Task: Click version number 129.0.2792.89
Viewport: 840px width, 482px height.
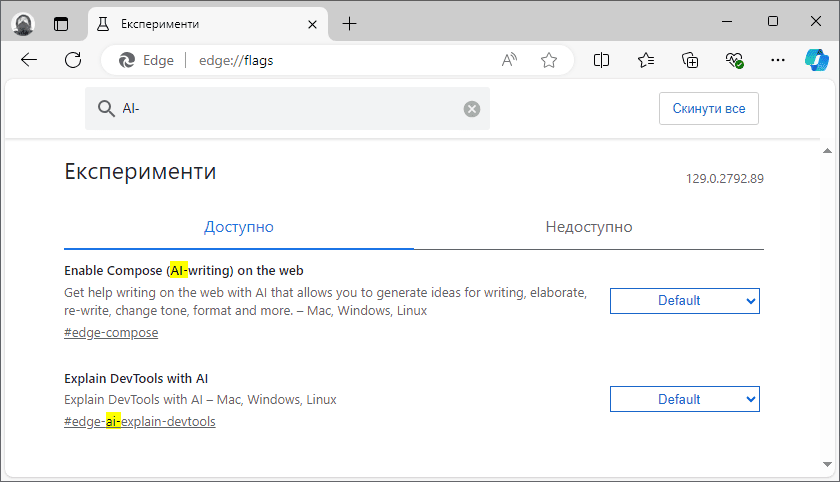Action: pyautogui.click(x=725, y=179)
